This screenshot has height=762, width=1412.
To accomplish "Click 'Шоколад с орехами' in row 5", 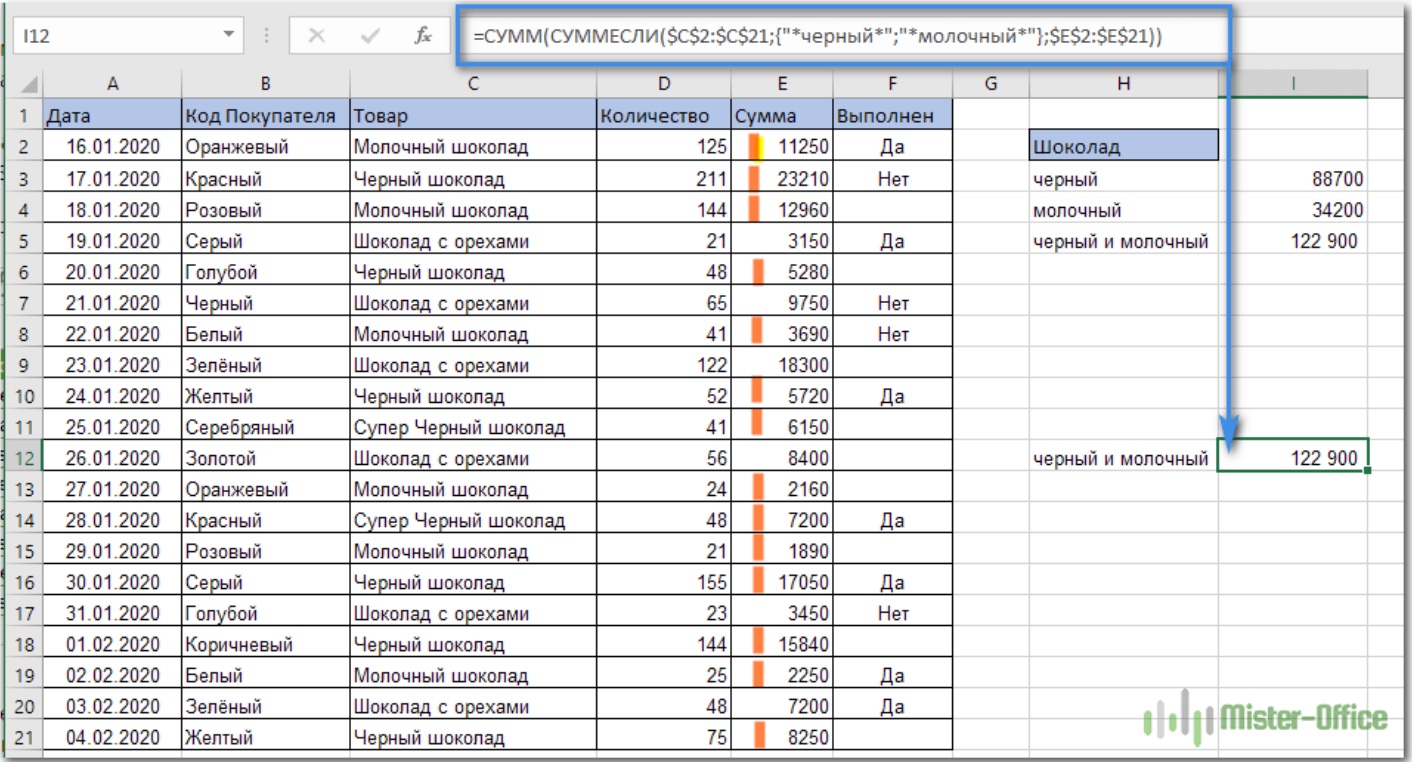I will coord(473,241).
